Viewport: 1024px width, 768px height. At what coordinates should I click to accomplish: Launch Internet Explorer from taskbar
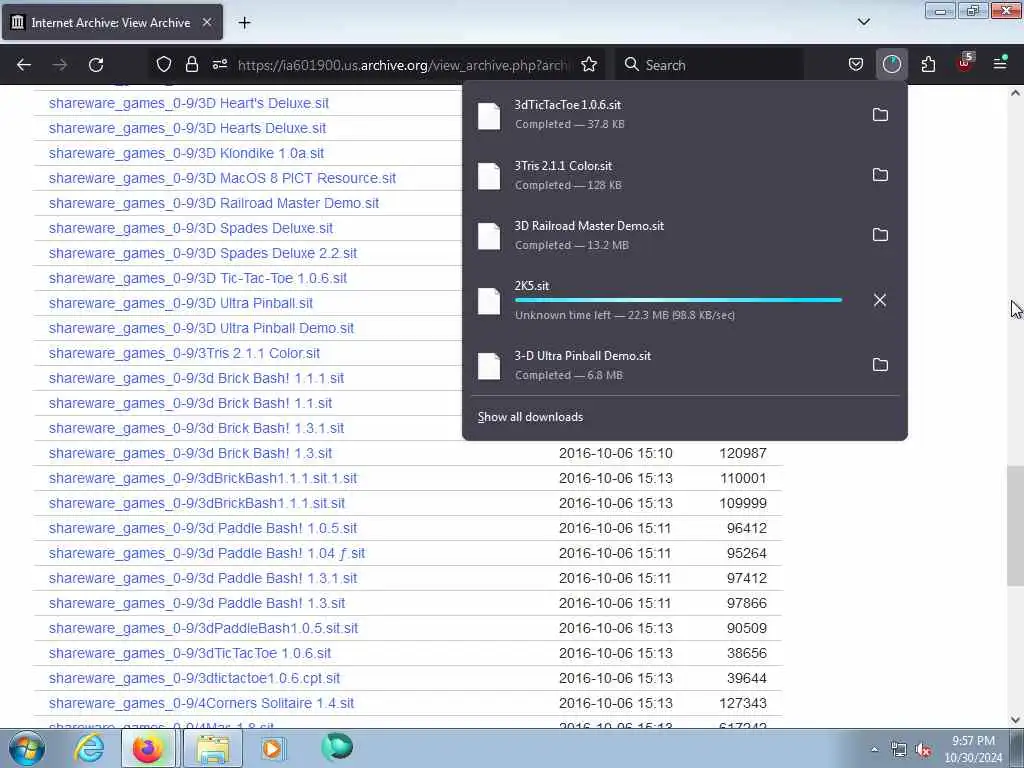(x=89, y=748)
